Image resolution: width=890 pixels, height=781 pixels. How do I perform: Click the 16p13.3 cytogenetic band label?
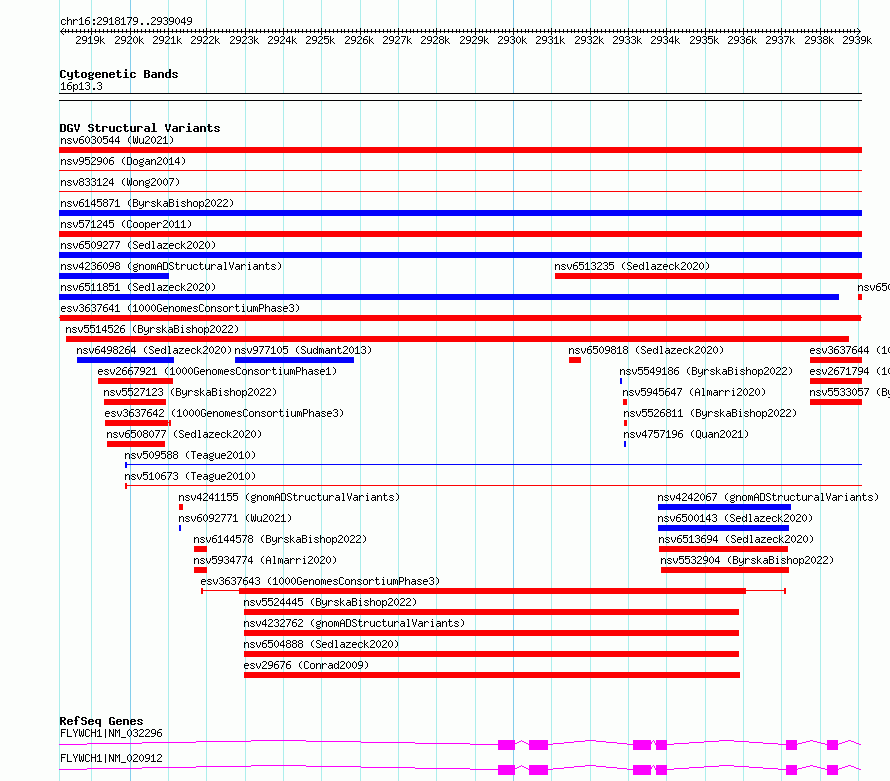click(81, 87)
